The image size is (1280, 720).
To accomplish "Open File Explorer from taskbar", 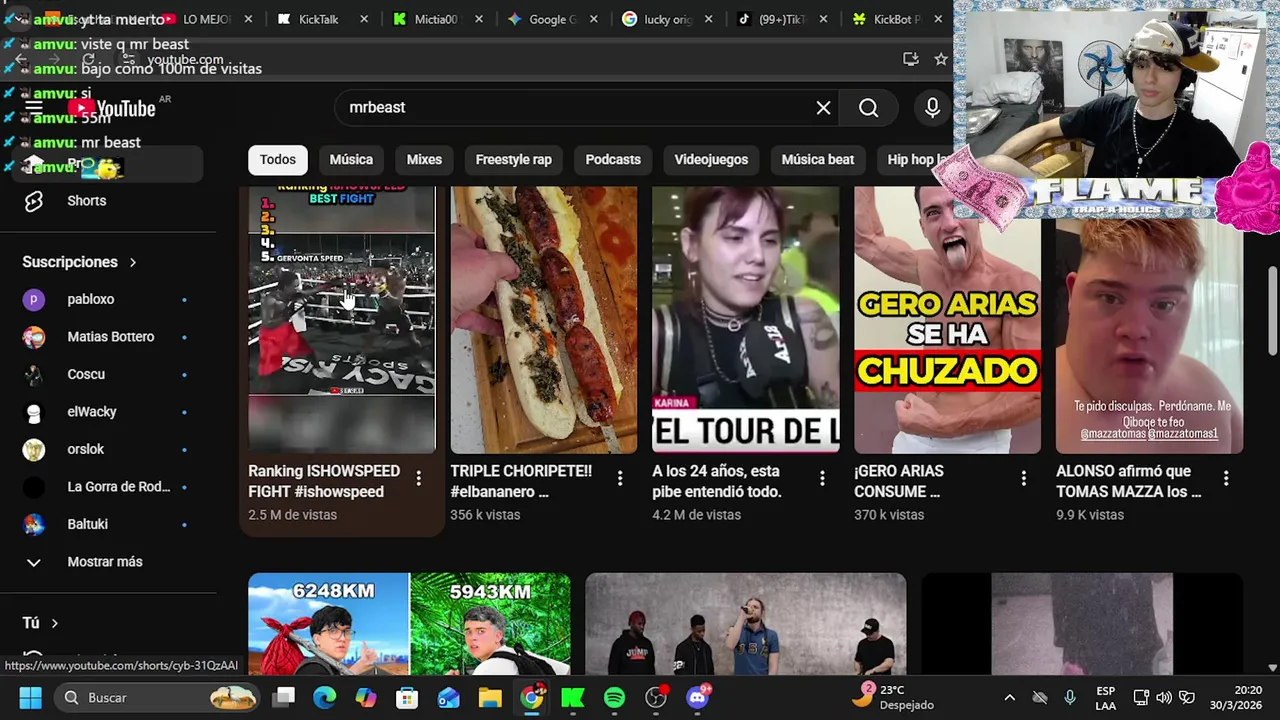I will (x=490, y=697).
